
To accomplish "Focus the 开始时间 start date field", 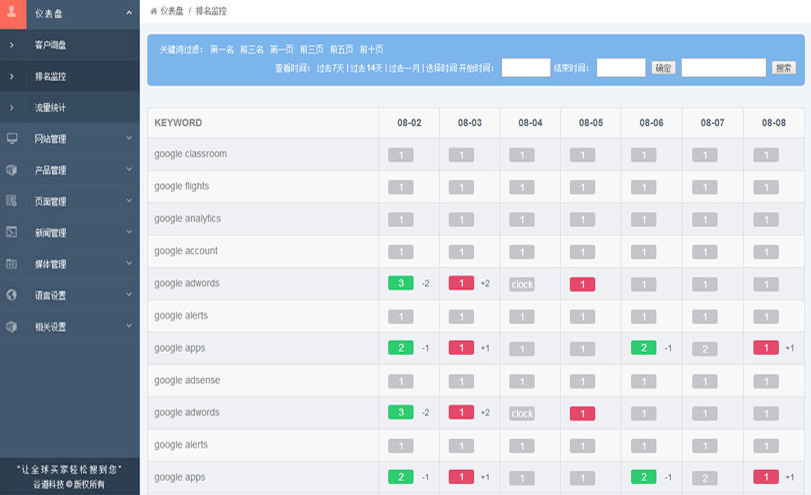I will 526,68.
